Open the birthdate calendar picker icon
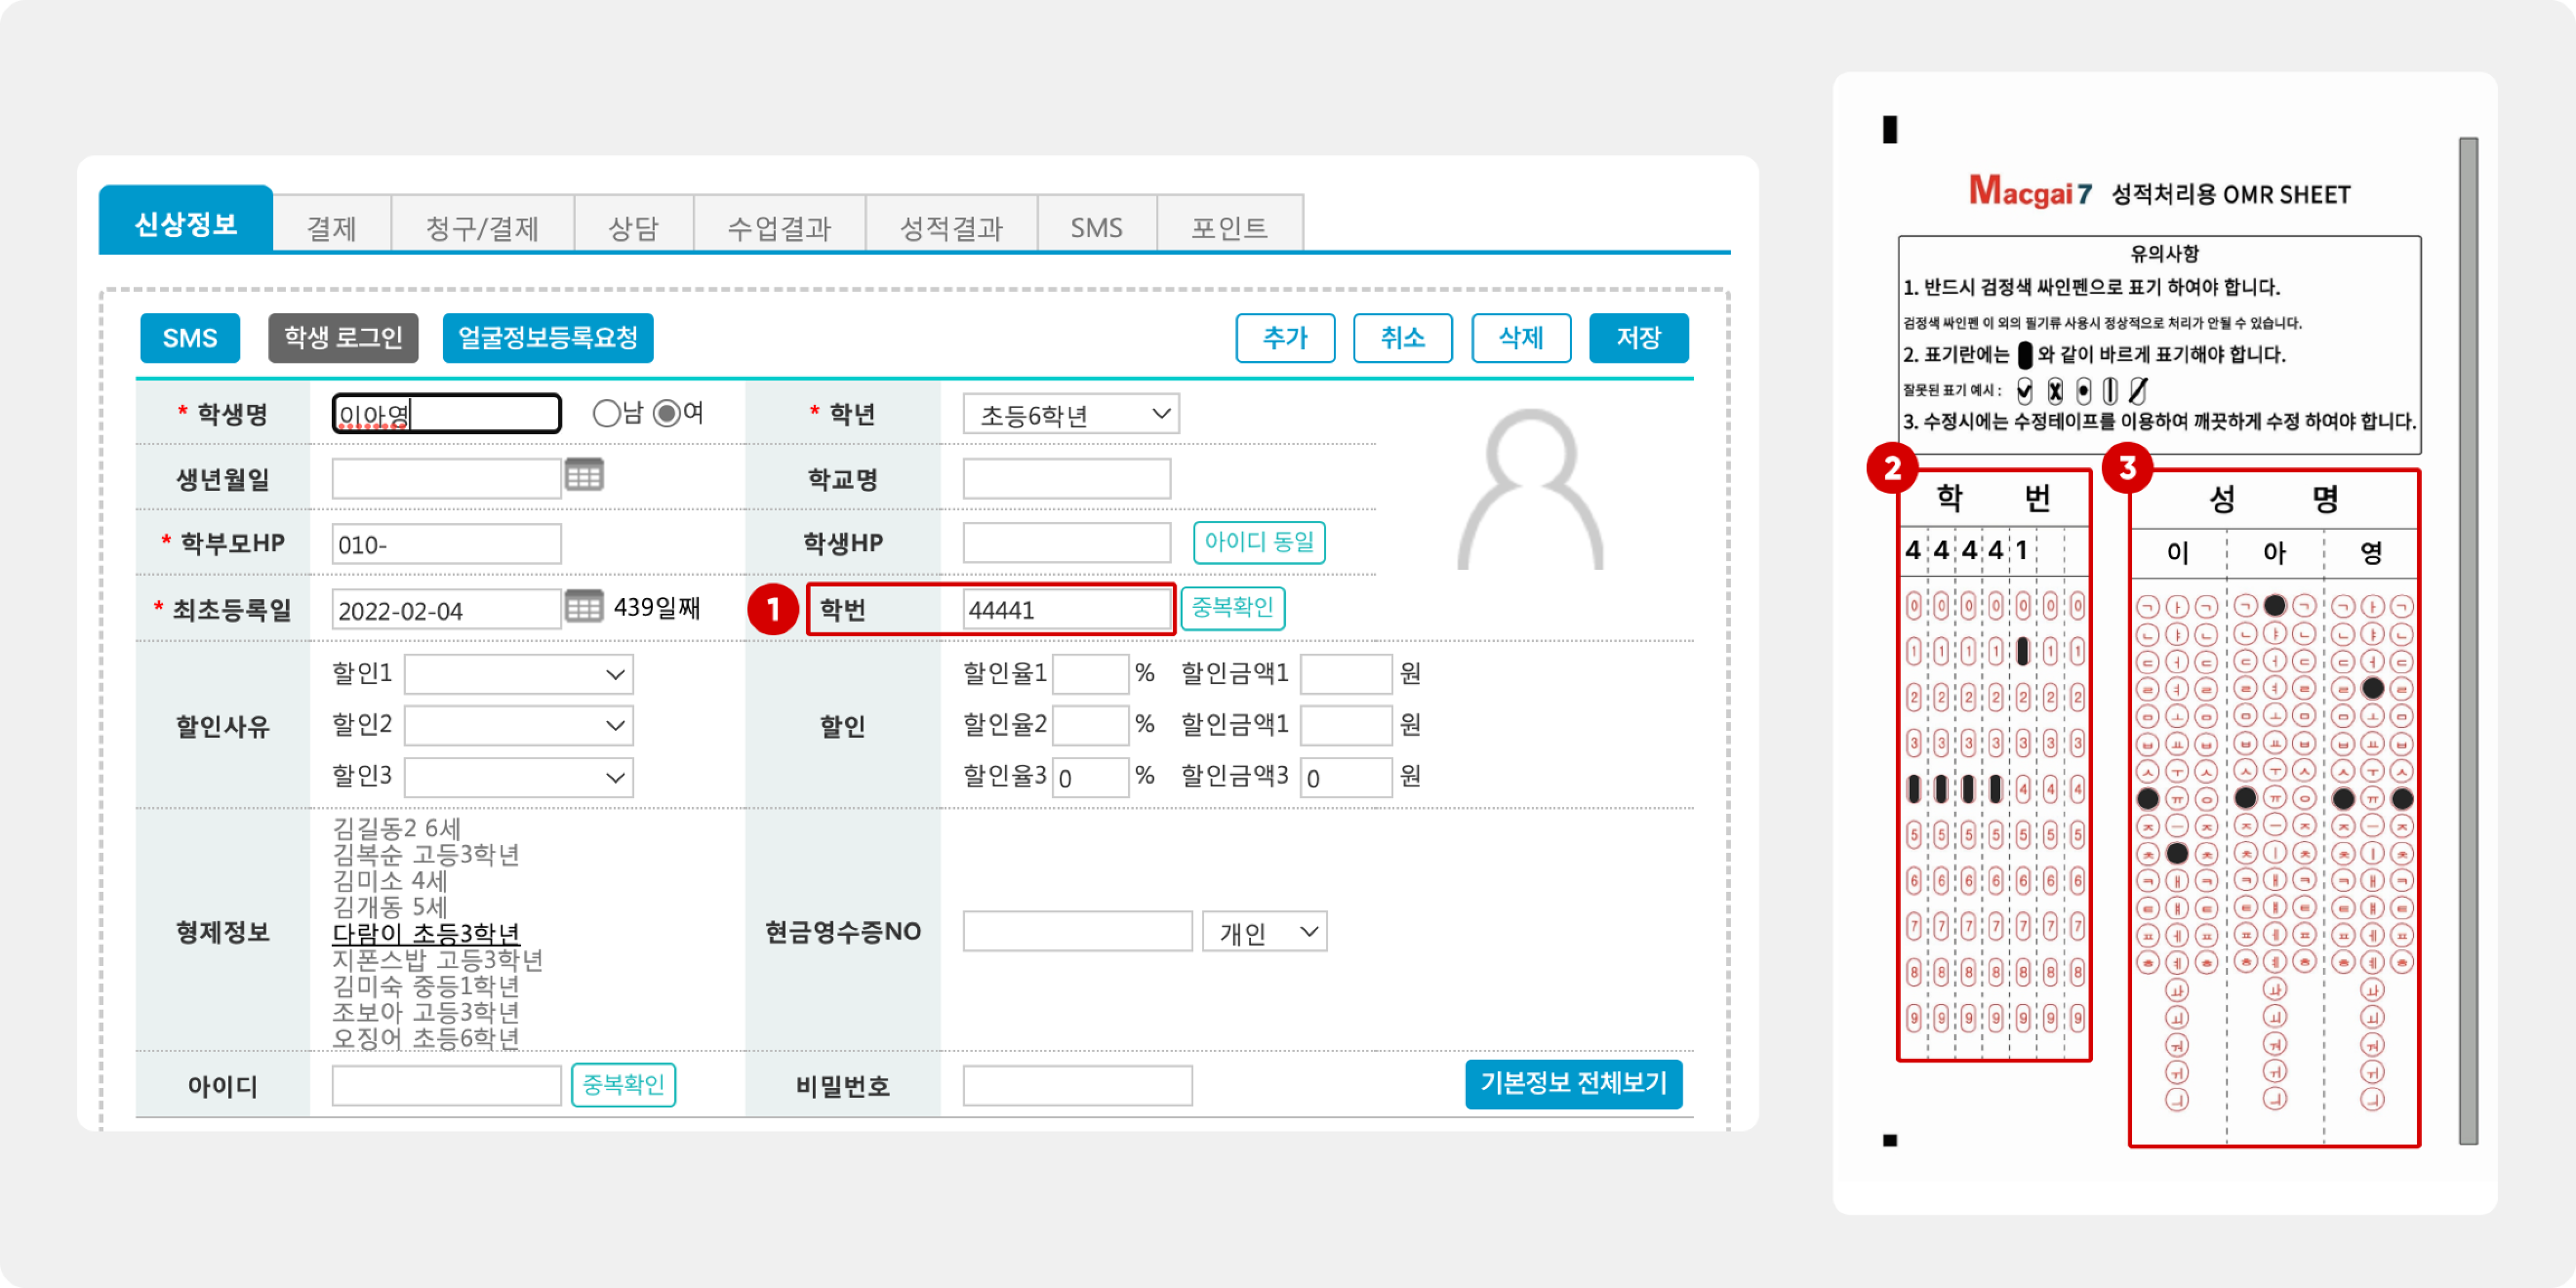Image resolution: width=2576 pixels, height=1288 pixels. [x=584, y=475]
